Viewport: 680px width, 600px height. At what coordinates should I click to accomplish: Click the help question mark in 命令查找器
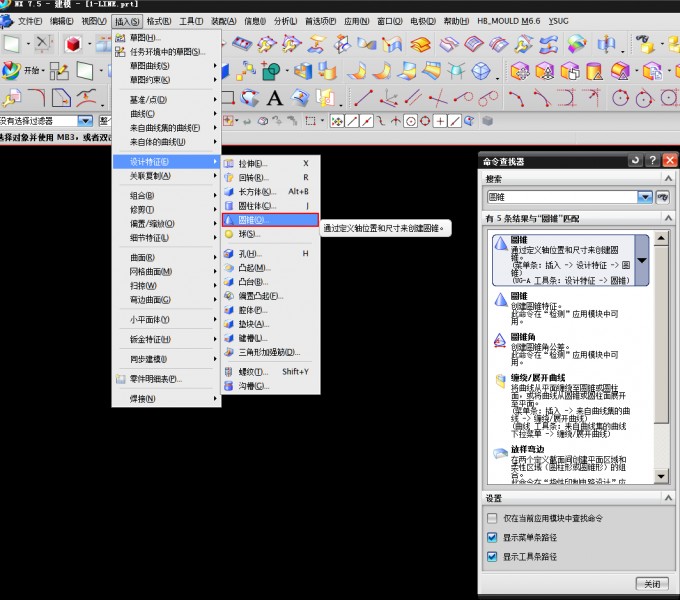pos(652,160)
